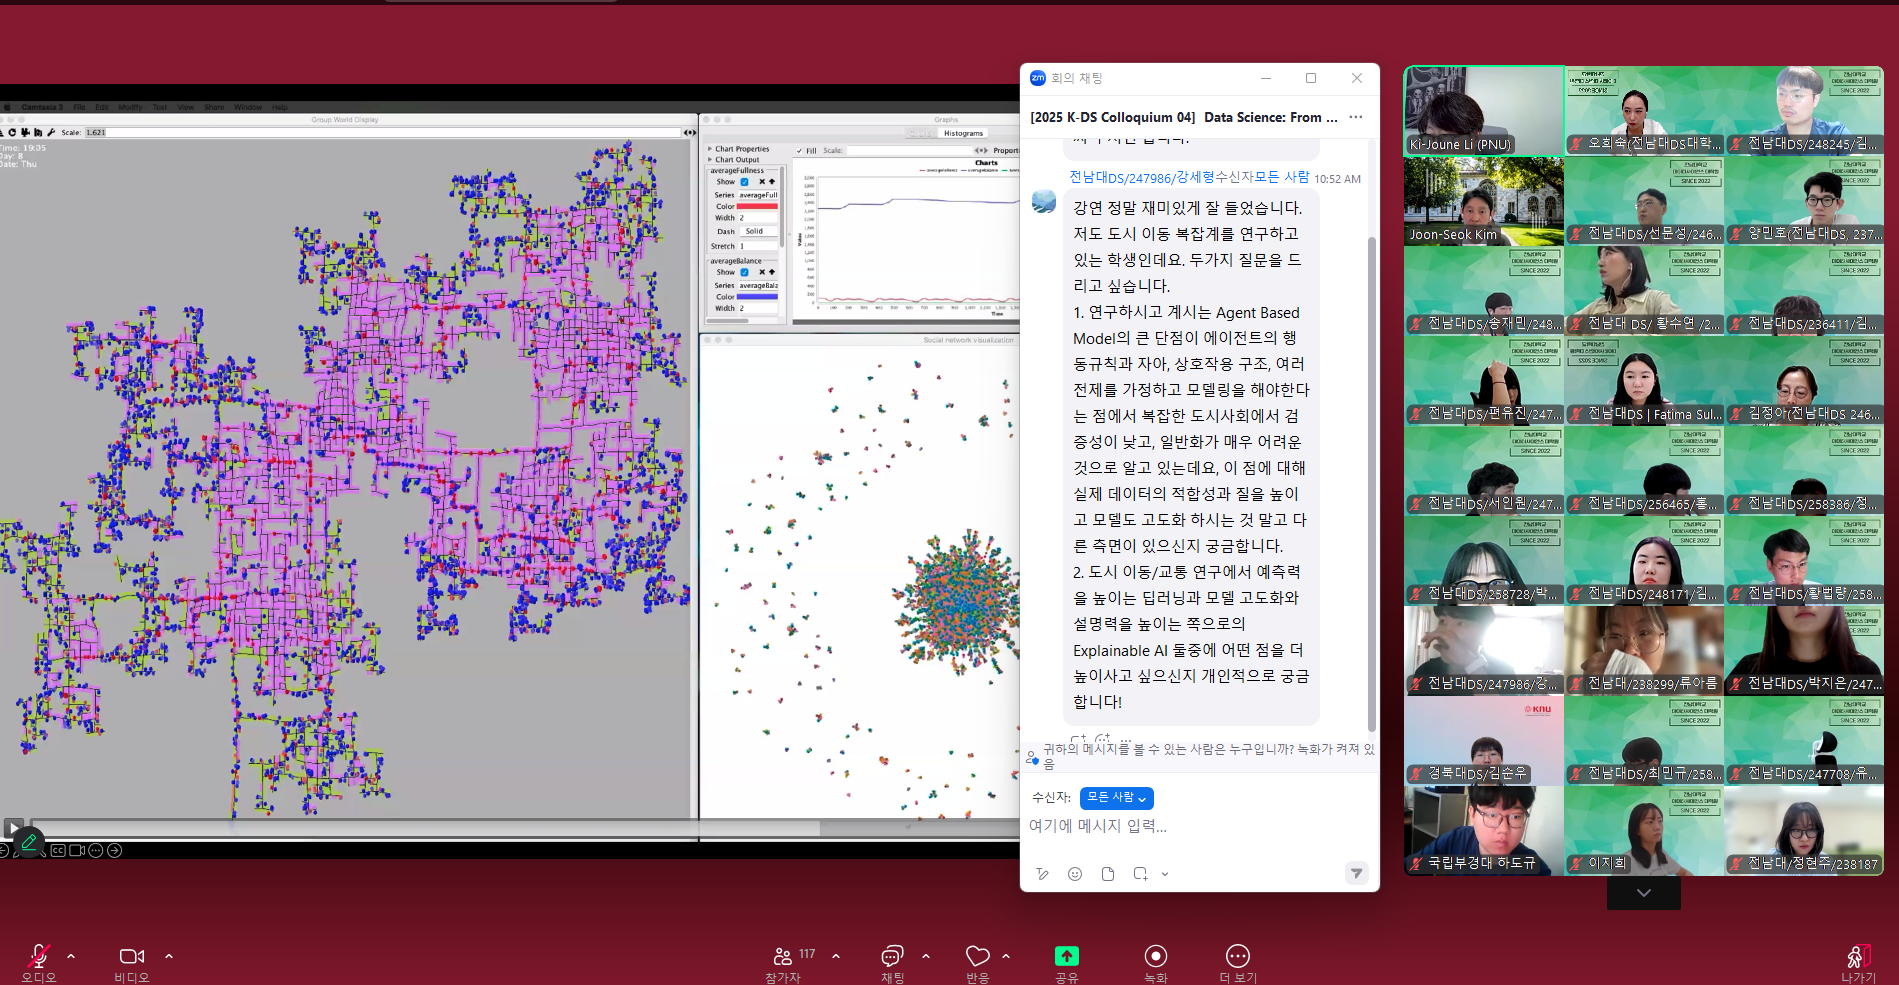Toggle the Fill checkbox in Graphs

(799, 151)
